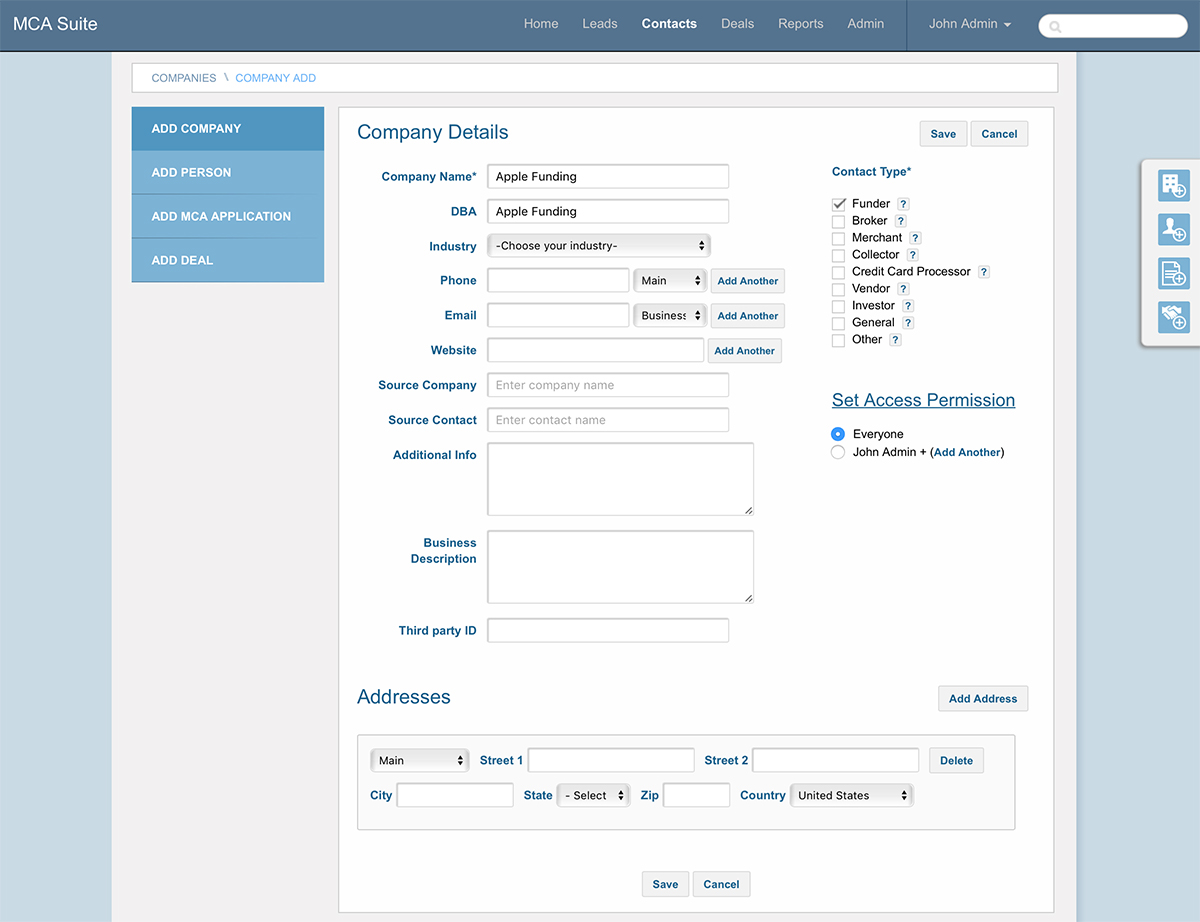Focus the Third party ID field
This screenshot has height=922, width=1200.
(x=608, y=631)
